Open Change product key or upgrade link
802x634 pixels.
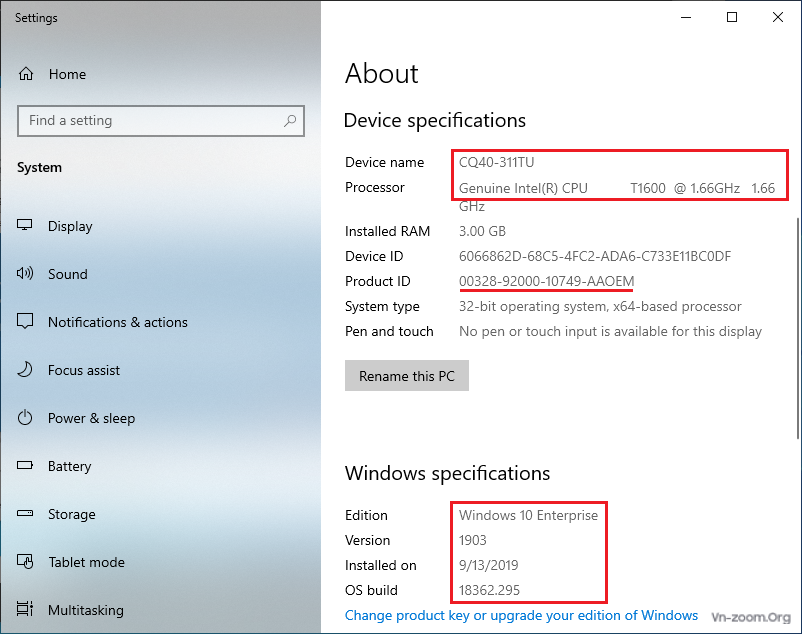[521, 615]
